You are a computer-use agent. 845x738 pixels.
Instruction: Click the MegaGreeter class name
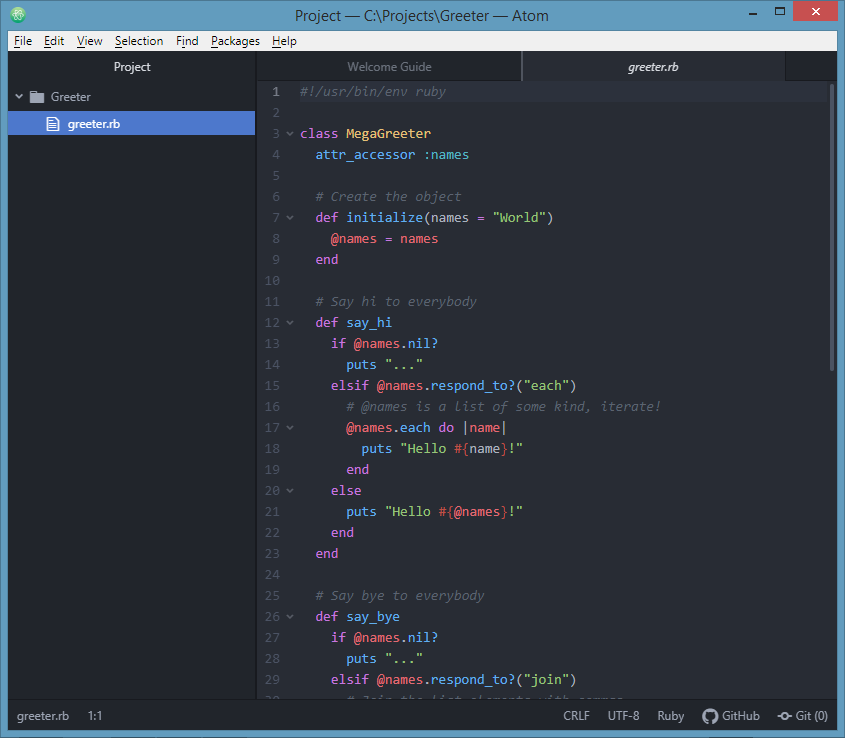point(389,134)
